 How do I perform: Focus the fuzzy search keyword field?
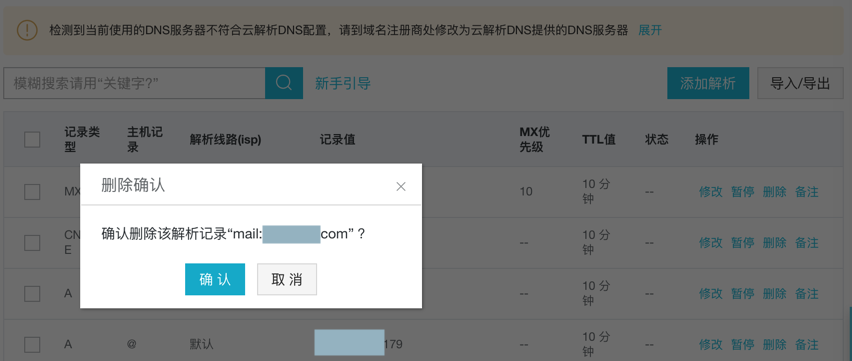click(134, 83)
